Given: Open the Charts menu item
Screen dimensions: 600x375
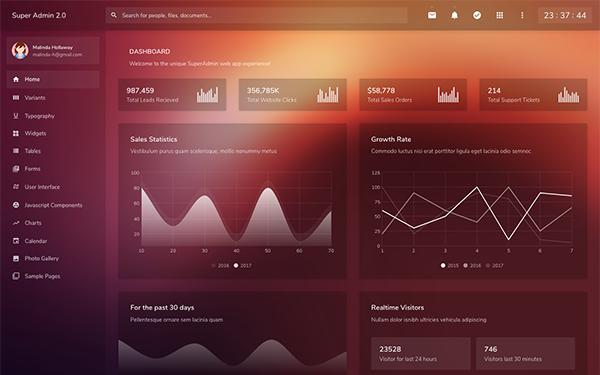Looking at the screenshot, I should [53, 223].
